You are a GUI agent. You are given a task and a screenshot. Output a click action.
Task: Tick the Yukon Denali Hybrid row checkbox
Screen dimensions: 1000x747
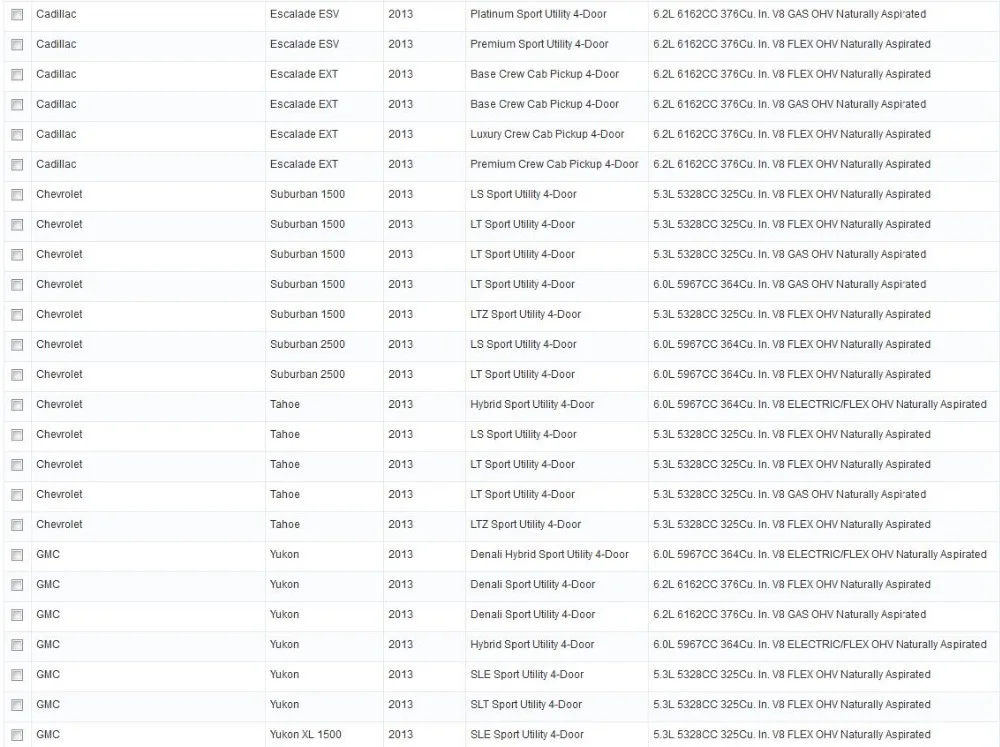click(x=17, y=554)
